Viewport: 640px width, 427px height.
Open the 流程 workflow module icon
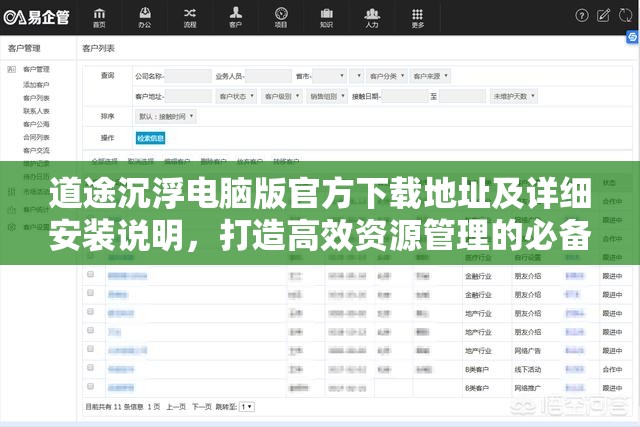pos(190,18)
